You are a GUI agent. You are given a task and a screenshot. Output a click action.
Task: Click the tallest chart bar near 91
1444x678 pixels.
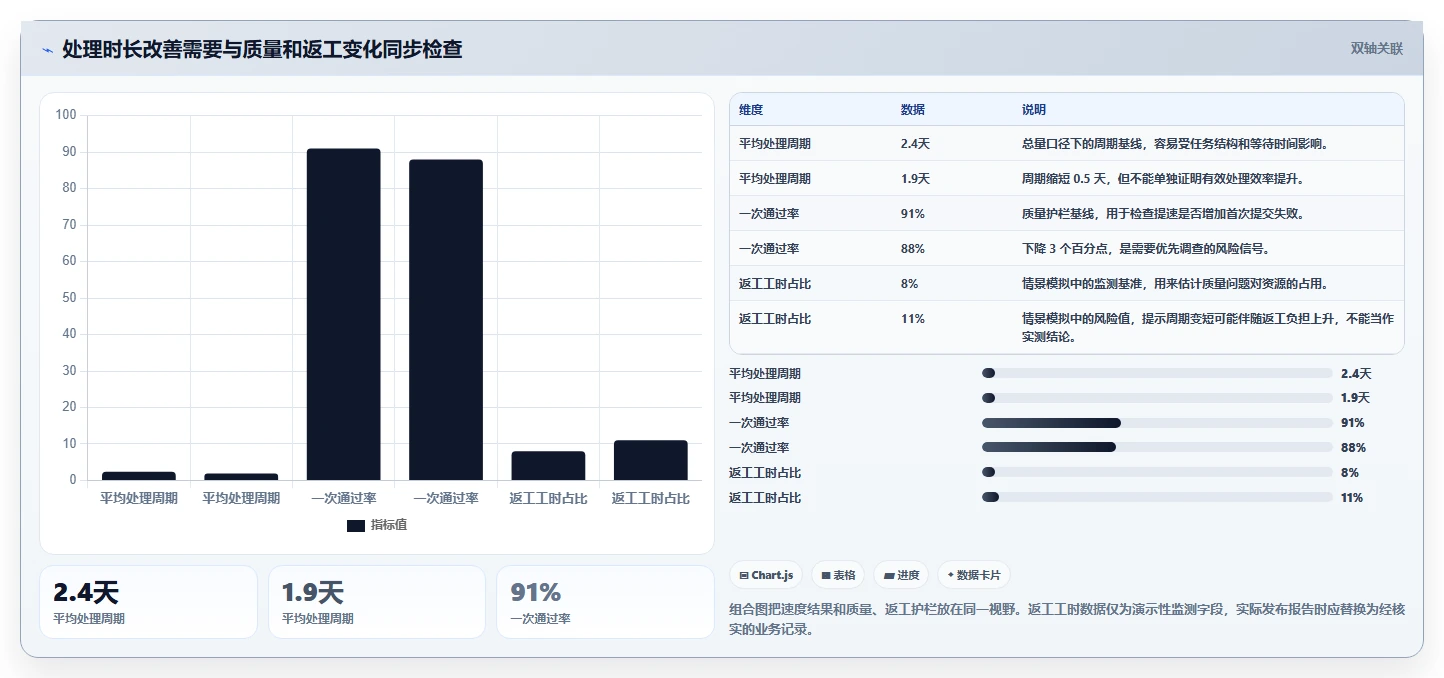pos(343,314)
